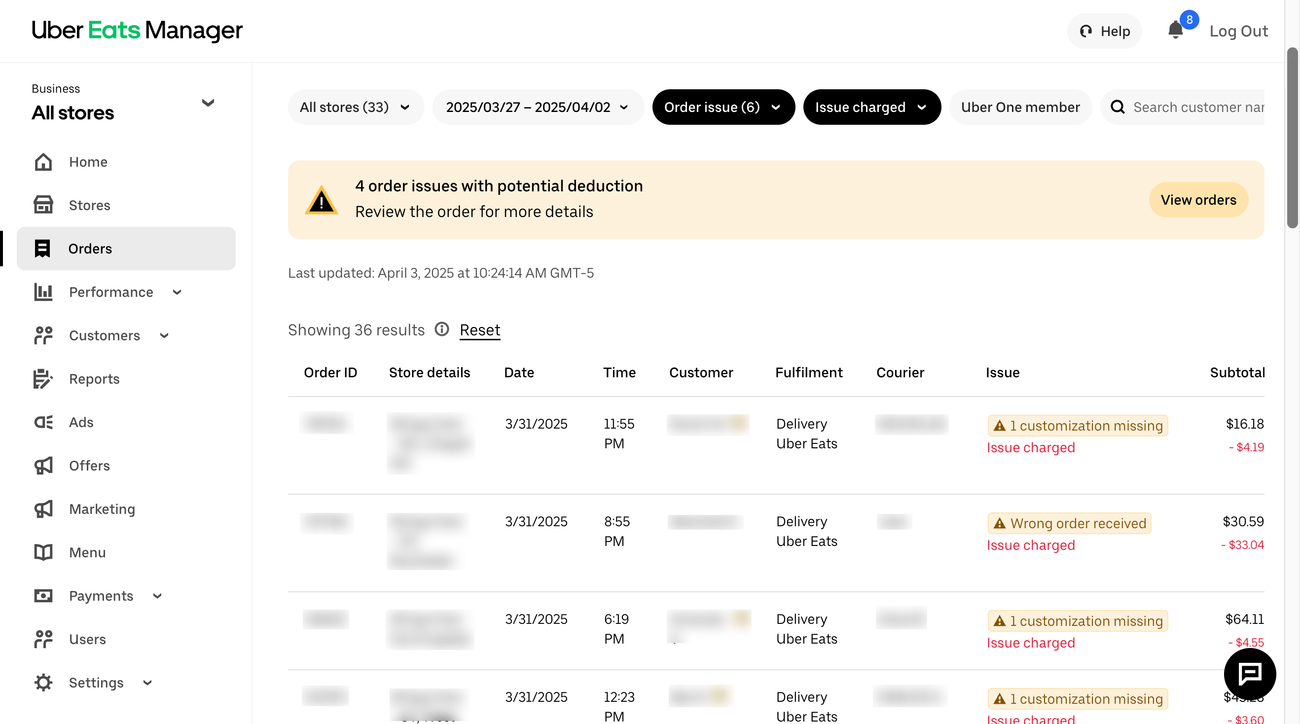
Task: Click the Last updated timestamp text
Action: tap(441, 273)
